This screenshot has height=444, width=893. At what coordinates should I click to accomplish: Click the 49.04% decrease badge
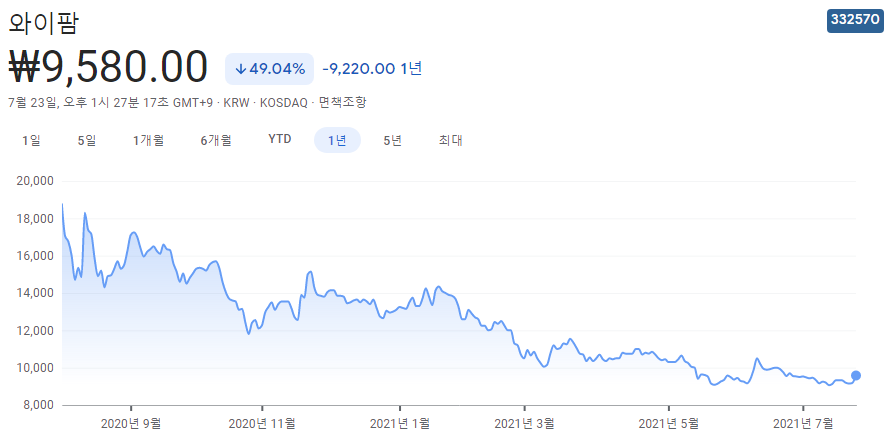(269, 69)
